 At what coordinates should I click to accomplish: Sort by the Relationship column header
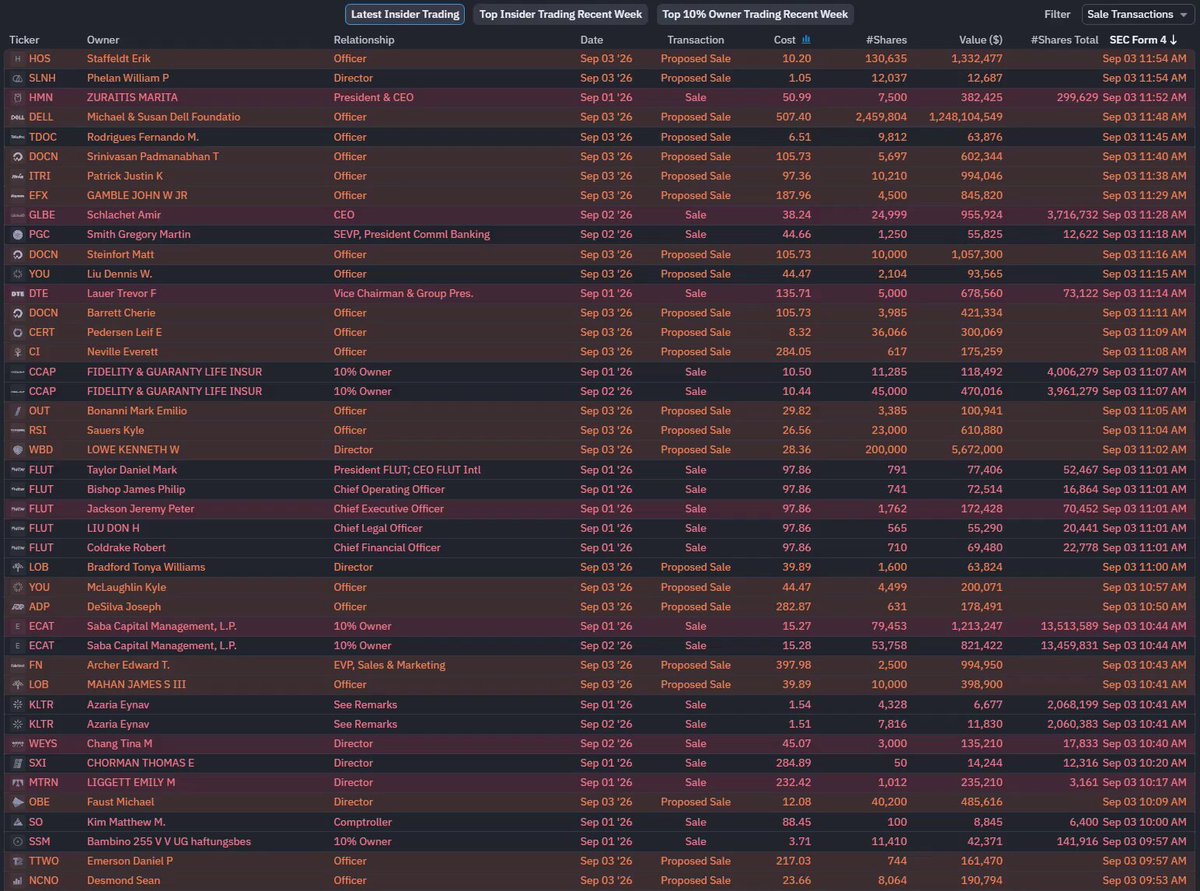coord(364,40)
